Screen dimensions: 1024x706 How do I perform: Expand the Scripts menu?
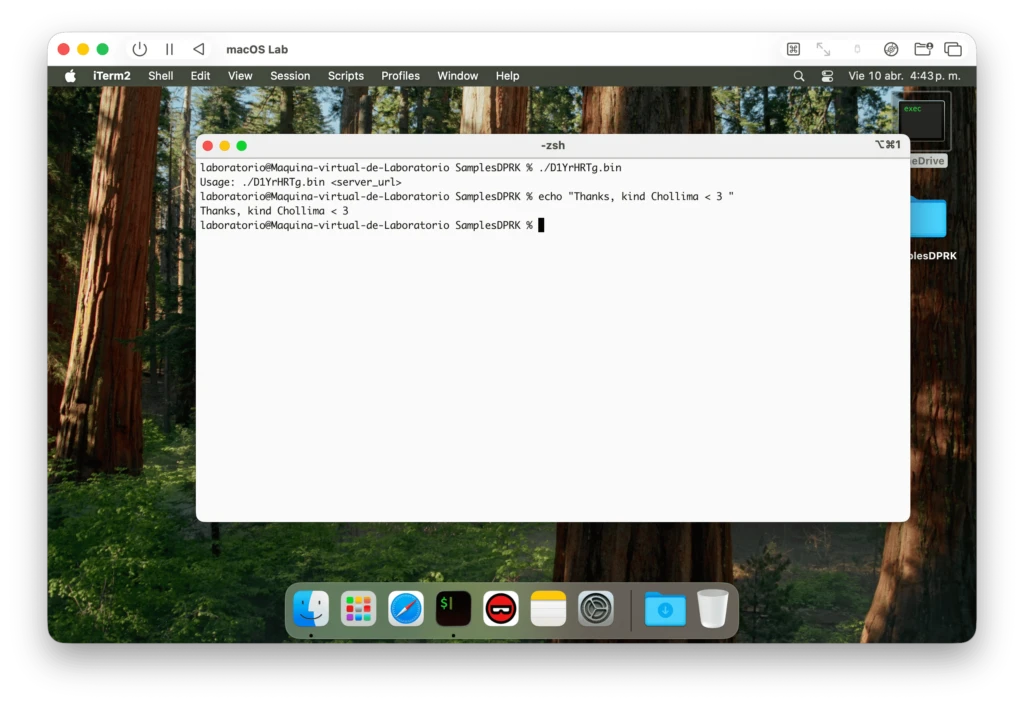click(x=346, y=76)
